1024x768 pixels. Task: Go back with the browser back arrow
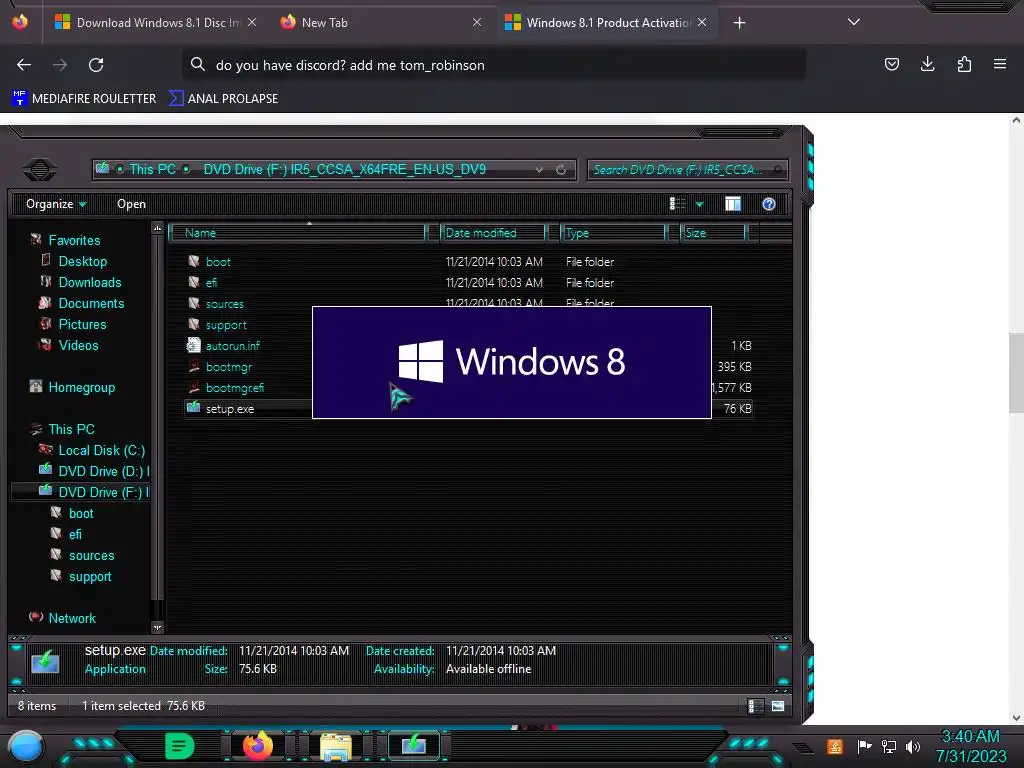coord(24,65)
